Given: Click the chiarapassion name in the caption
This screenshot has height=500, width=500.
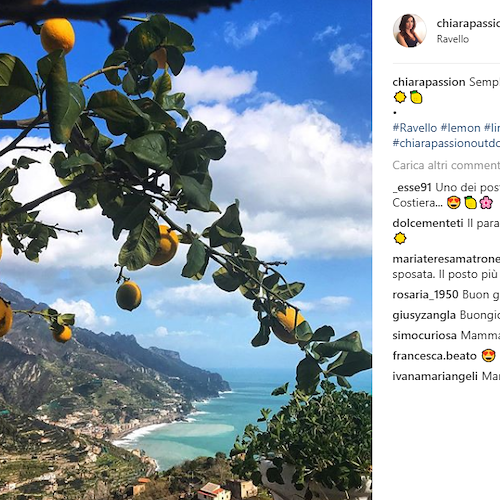Looking at the screenshot, I should tap(429, 82).
